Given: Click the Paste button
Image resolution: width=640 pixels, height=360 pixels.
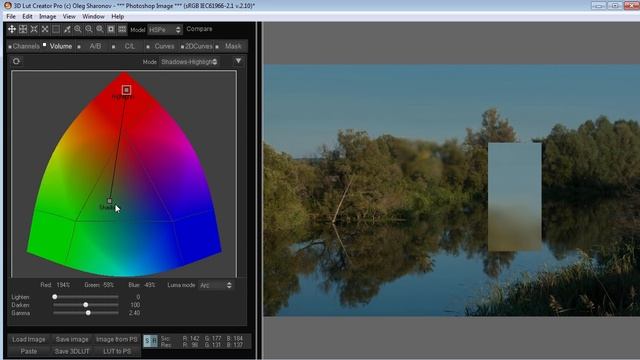Looking at the screenshot, I should point(29,351).
